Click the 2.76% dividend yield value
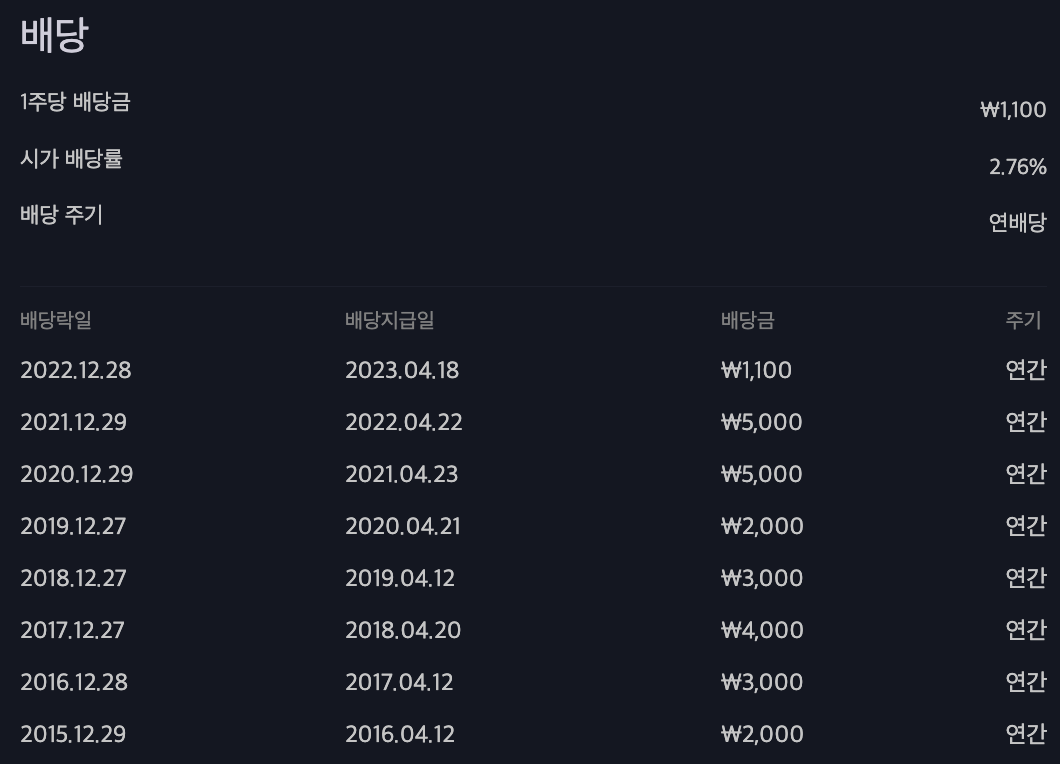The height and width of the screenshot is (764, 1060). tap(1017, 166)
